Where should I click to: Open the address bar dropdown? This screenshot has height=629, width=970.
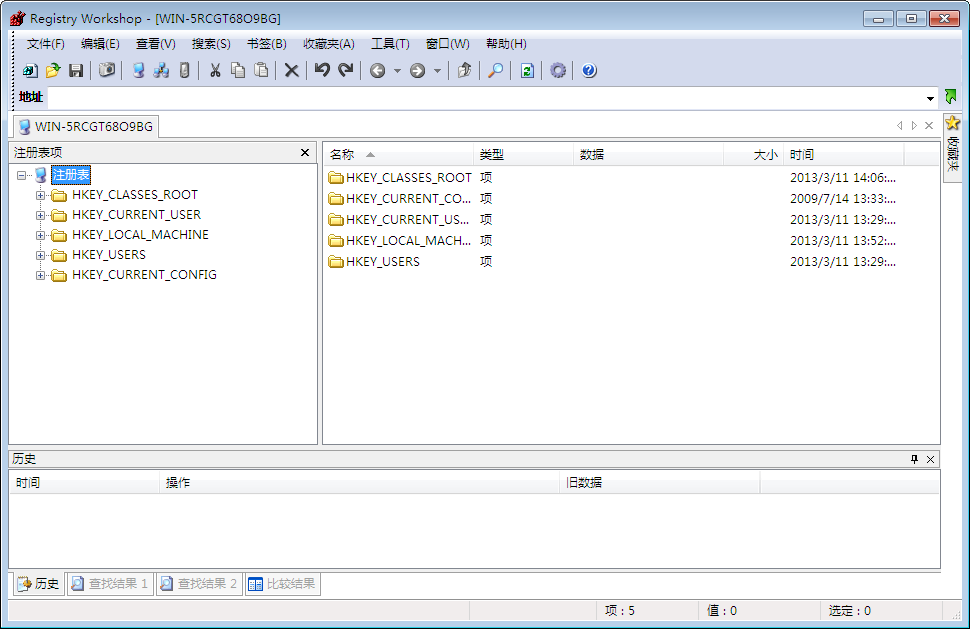[930, 98]
